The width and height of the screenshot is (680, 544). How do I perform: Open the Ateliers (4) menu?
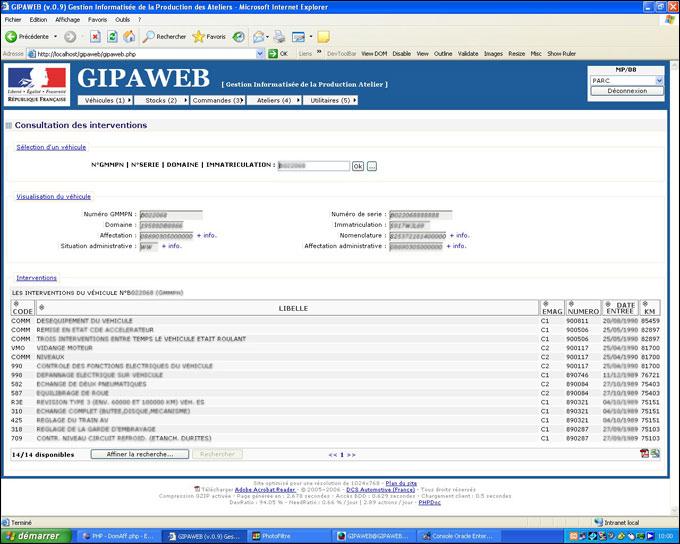(274, 101)
